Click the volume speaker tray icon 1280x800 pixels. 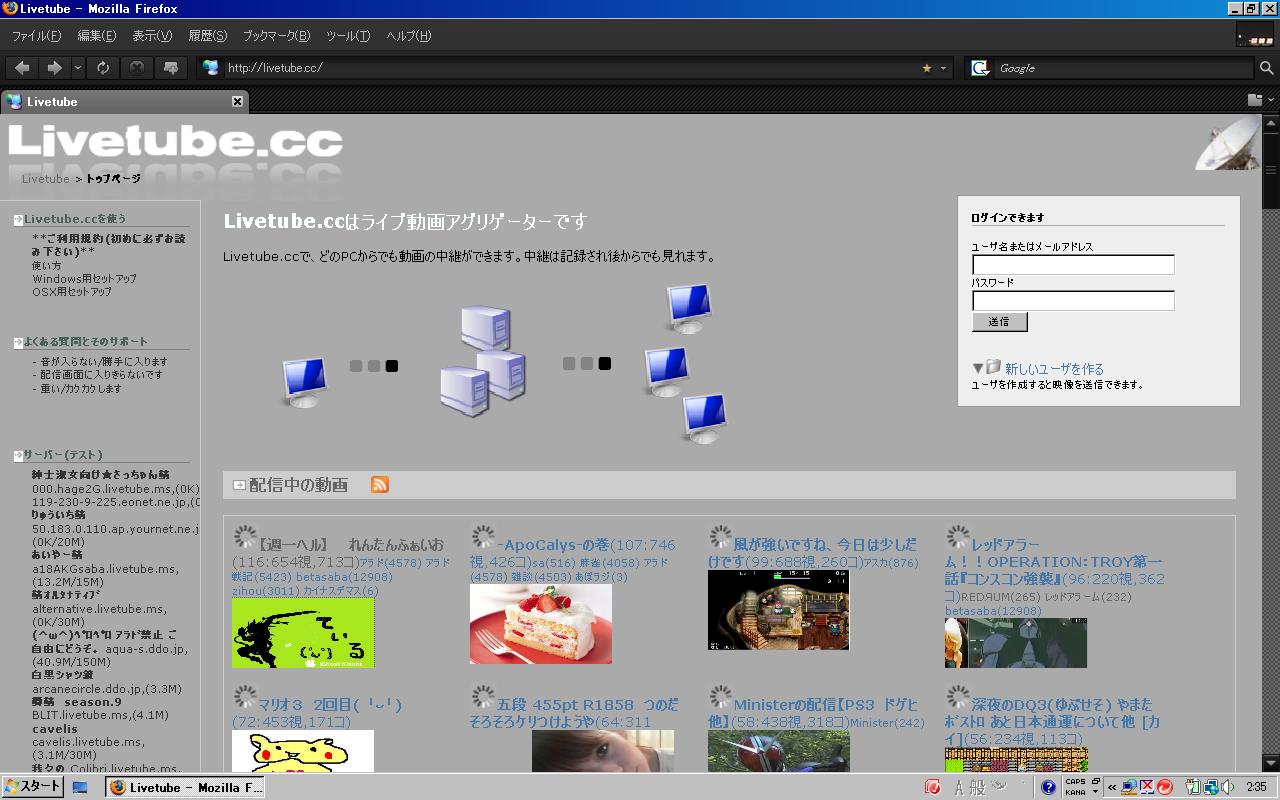1227,787
